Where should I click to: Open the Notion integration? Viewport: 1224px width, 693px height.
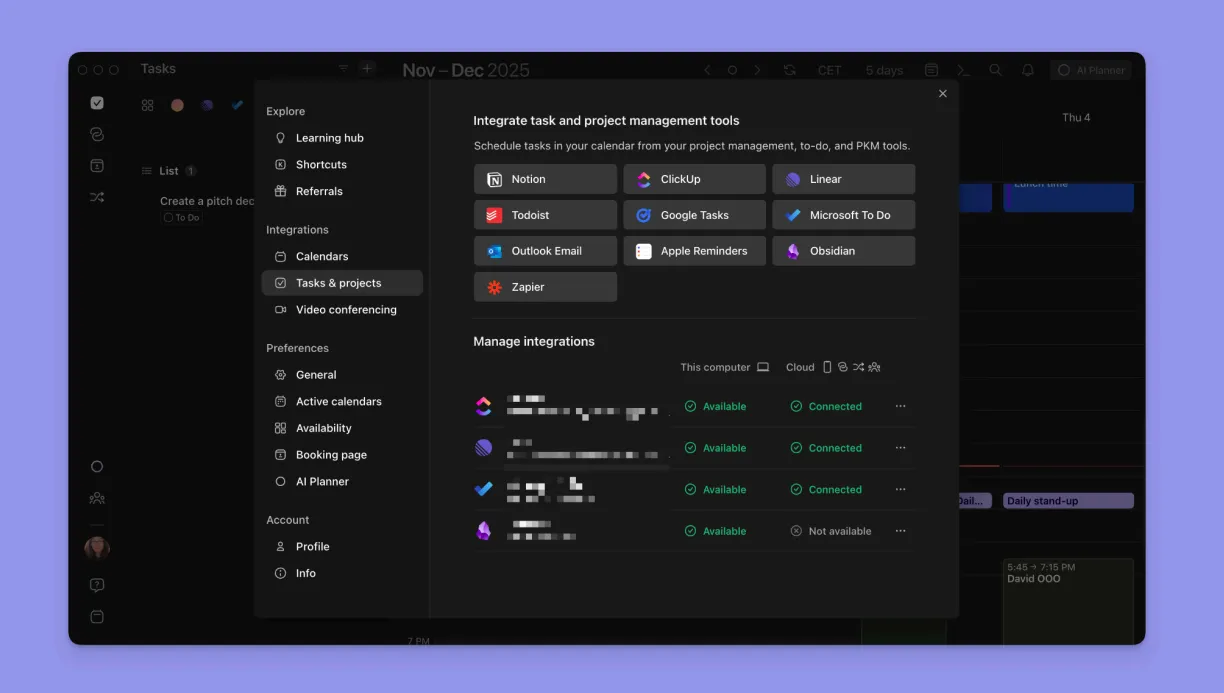[545, 179]
